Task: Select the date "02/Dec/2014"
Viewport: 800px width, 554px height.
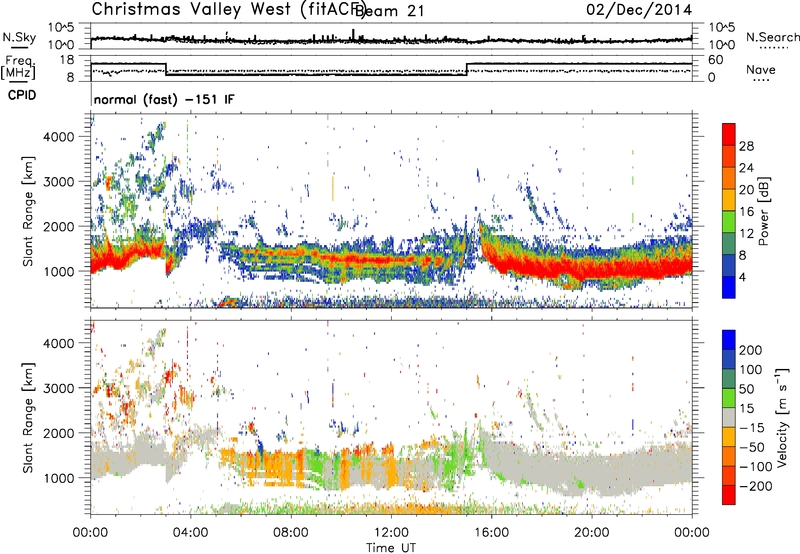Action: [639, 10]
